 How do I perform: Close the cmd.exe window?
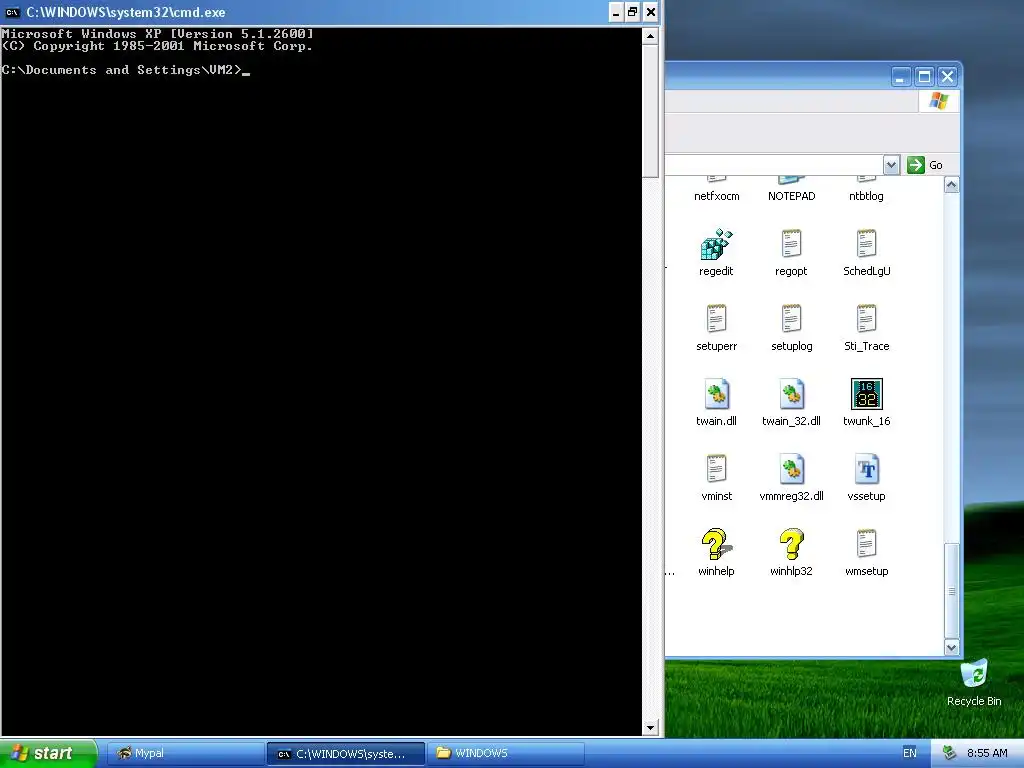pos(650,12)
